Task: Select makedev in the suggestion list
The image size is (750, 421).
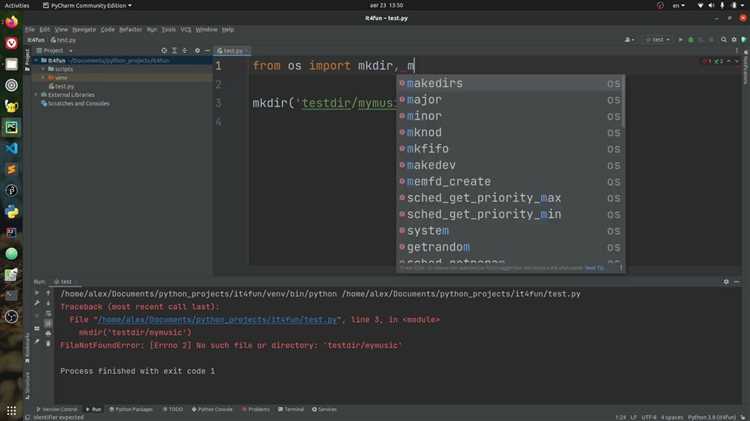Action: 510,165
